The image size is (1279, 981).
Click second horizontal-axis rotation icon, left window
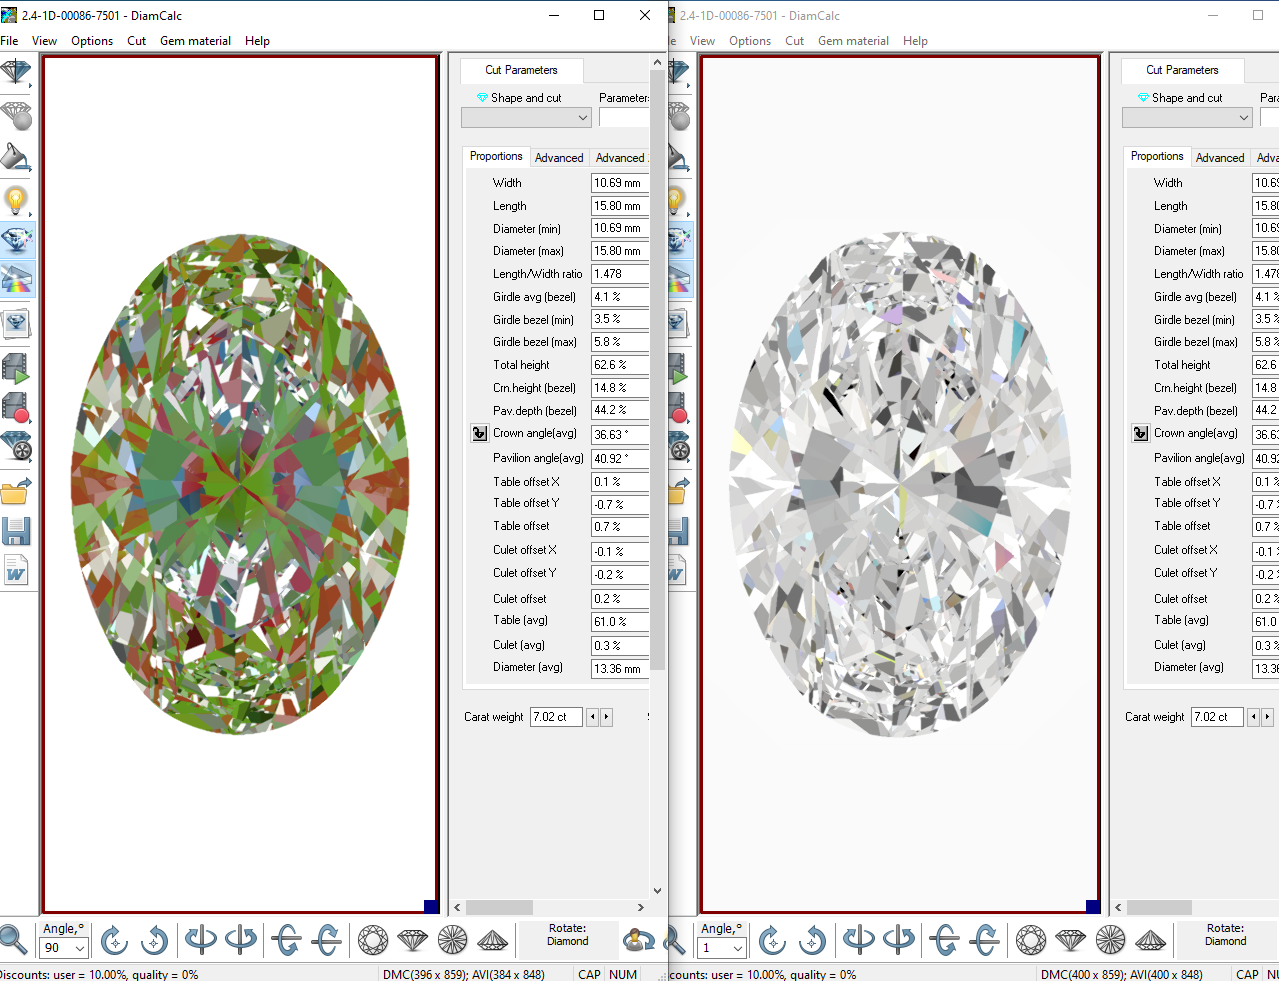point(327,940)
